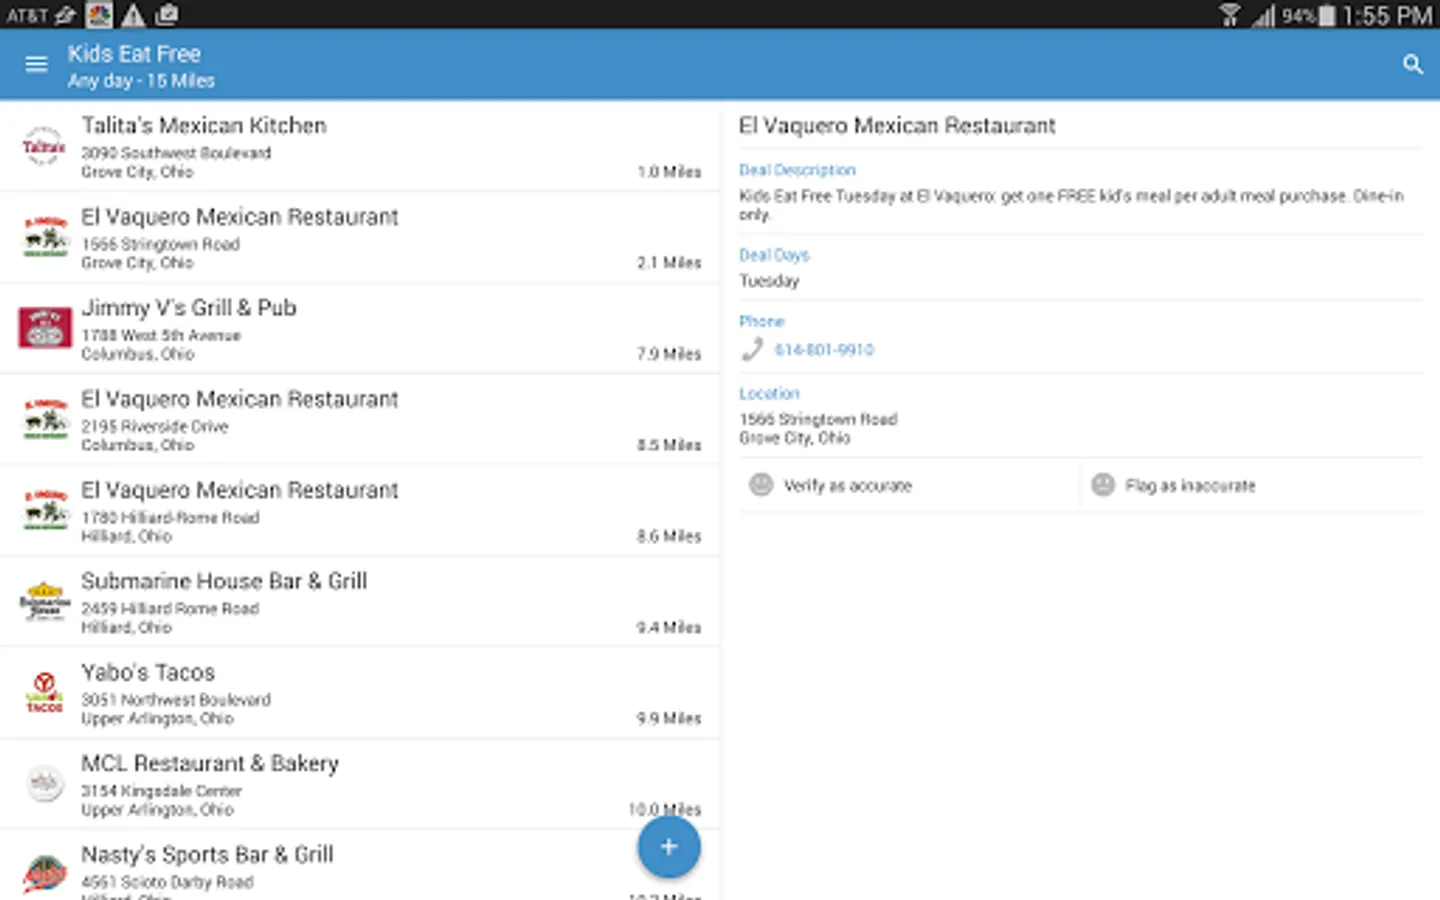1440x900 pixels.
Task: Tap the El Vaquero detail panel heading
Action: pyautogui.click(x=897, y=126)
